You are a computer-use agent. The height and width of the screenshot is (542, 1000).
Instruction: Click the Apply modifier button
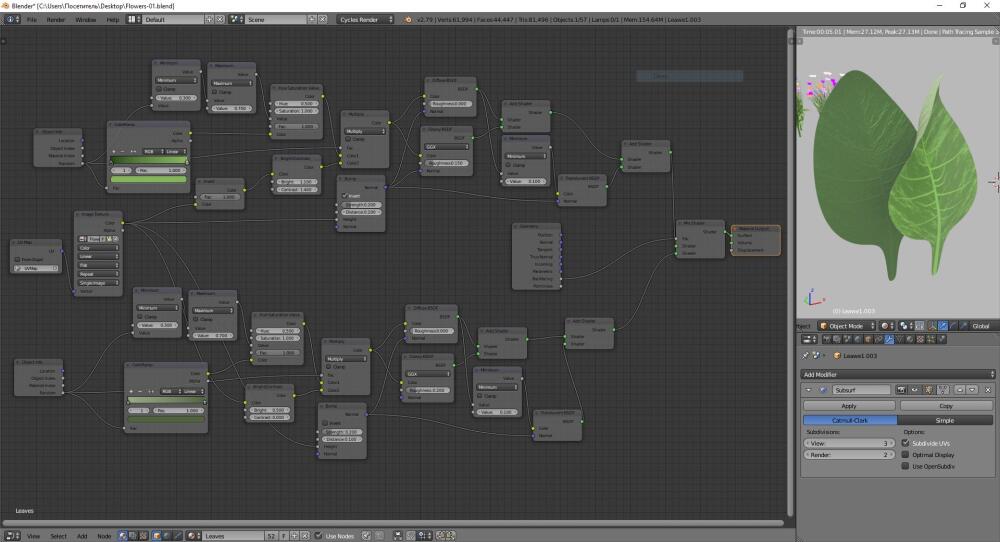point(849,406)
